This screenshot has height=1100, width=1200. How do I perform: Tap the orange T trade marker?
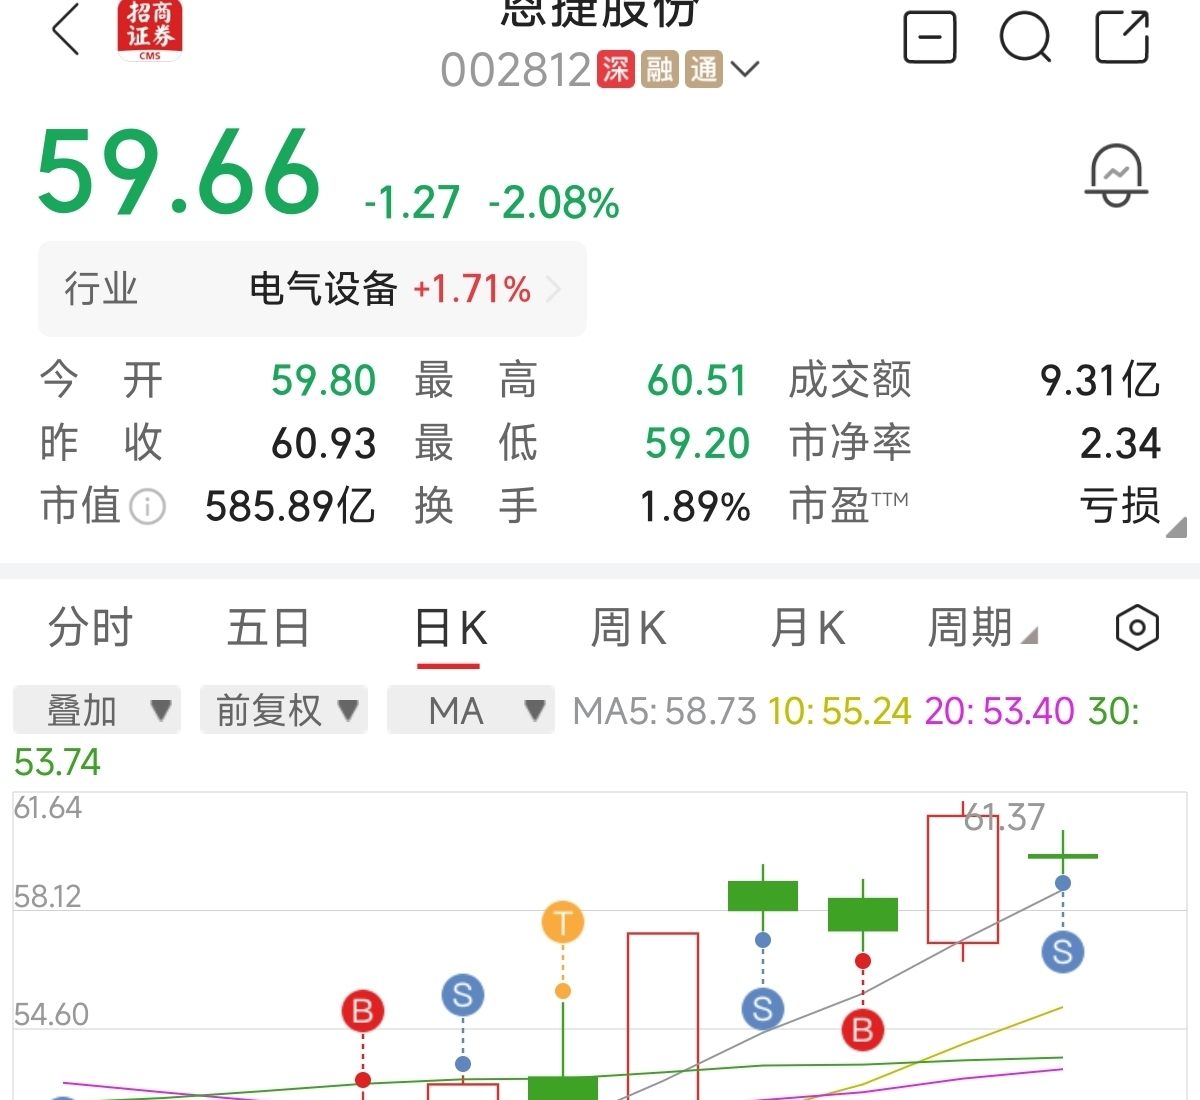pos(563,922)
